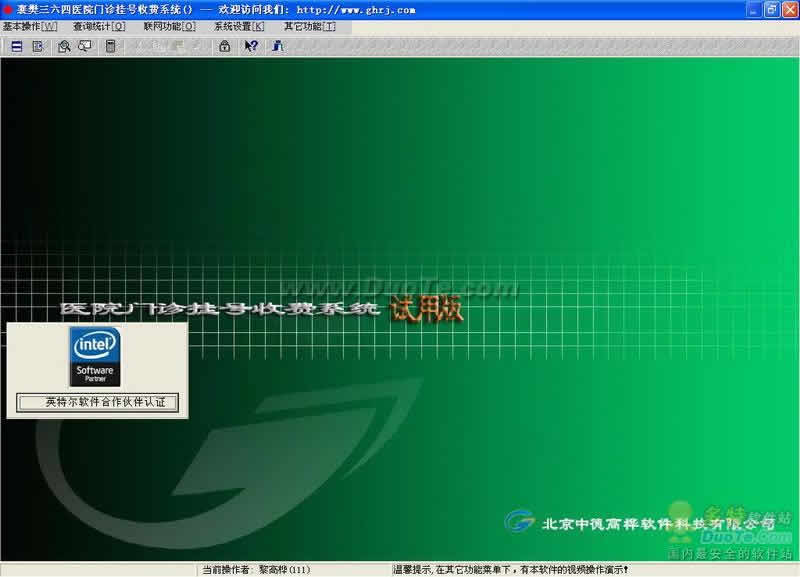The width and height of the screenshot is (800, 577).
Task: Click the exit person toolbar icon
Action: click(277, 47)
